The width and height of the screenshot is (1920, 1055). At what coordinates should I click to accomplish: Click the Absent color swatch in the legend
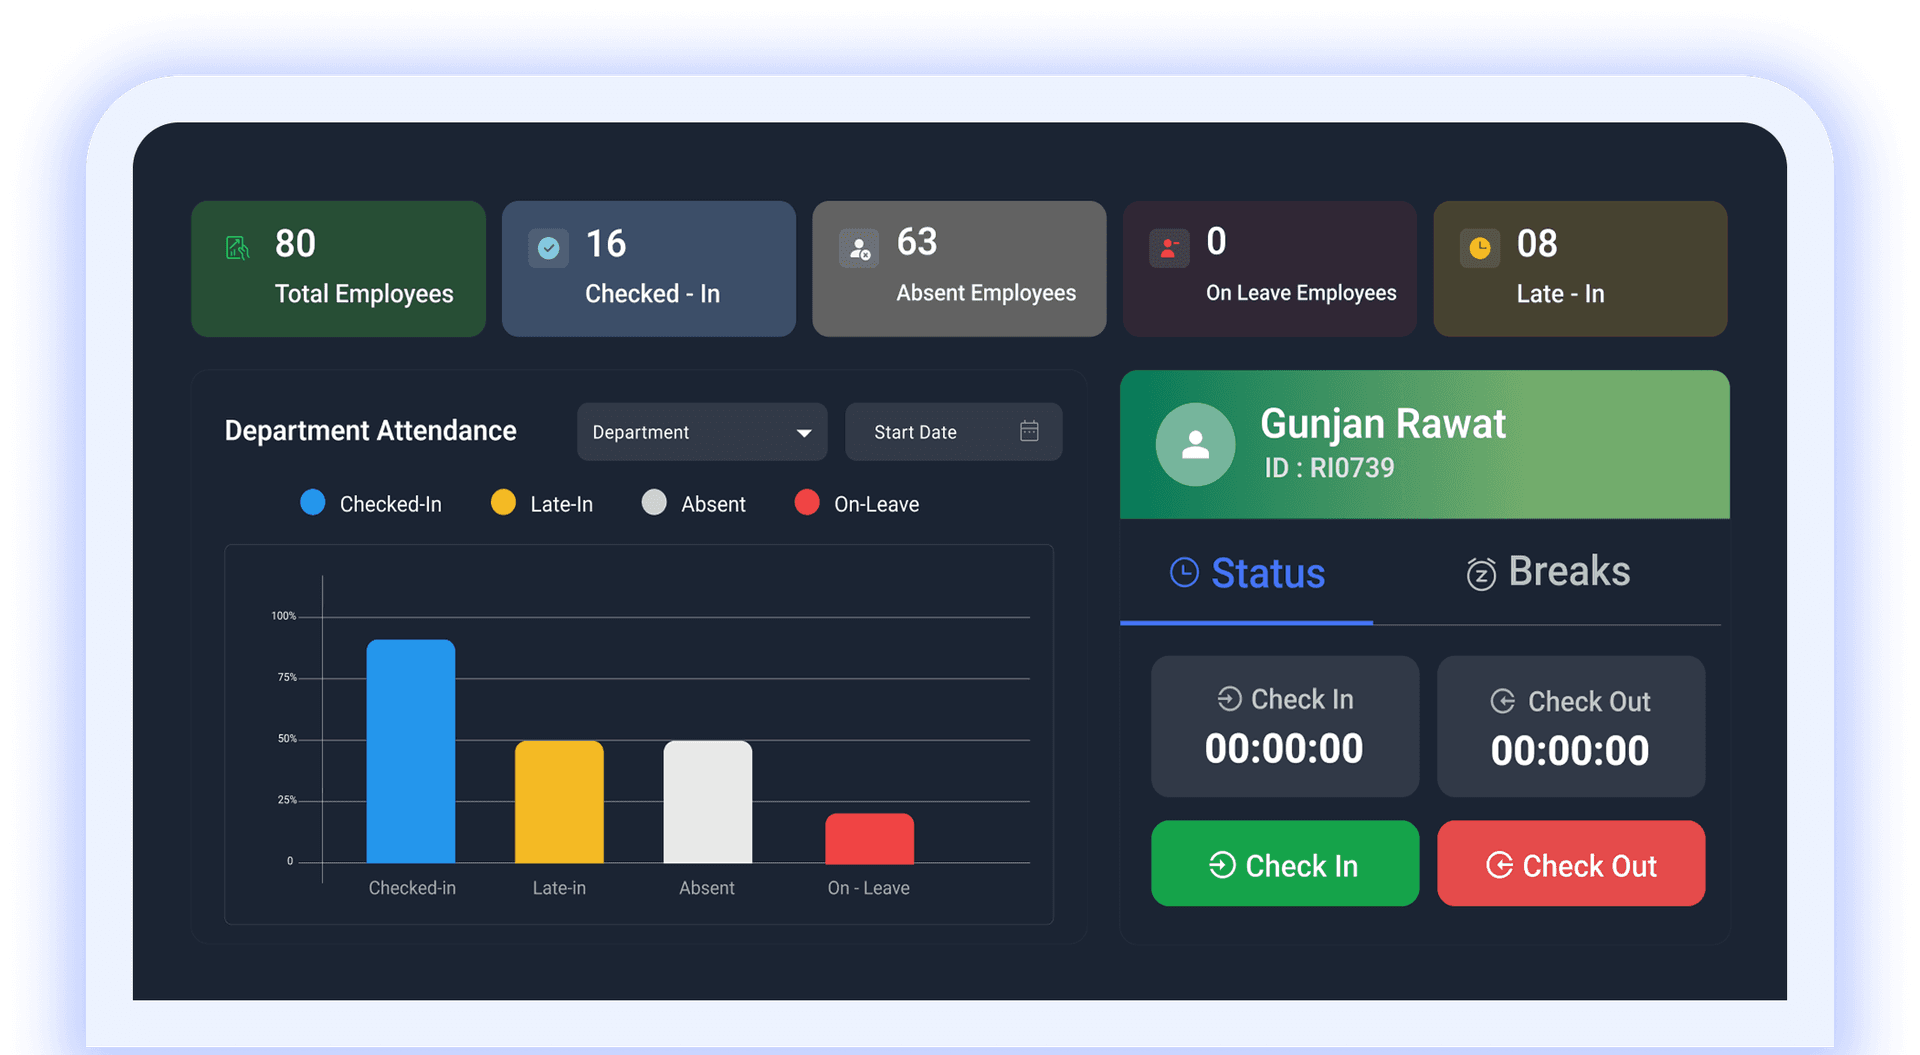(655, 503)
